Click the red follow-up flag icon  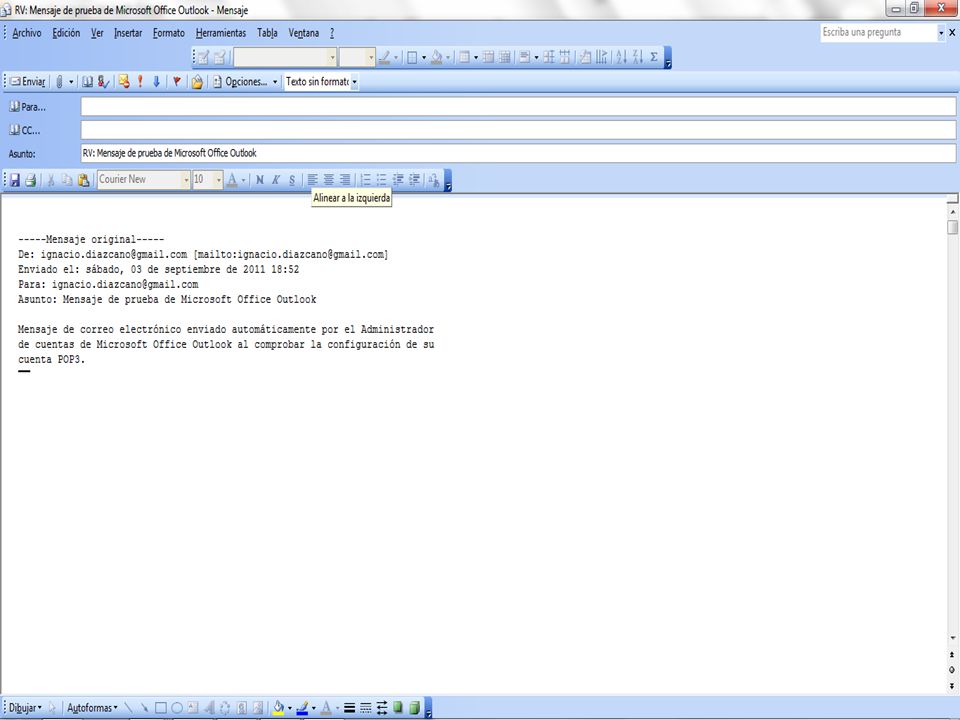pyautogui.click(x=176, y=81)
